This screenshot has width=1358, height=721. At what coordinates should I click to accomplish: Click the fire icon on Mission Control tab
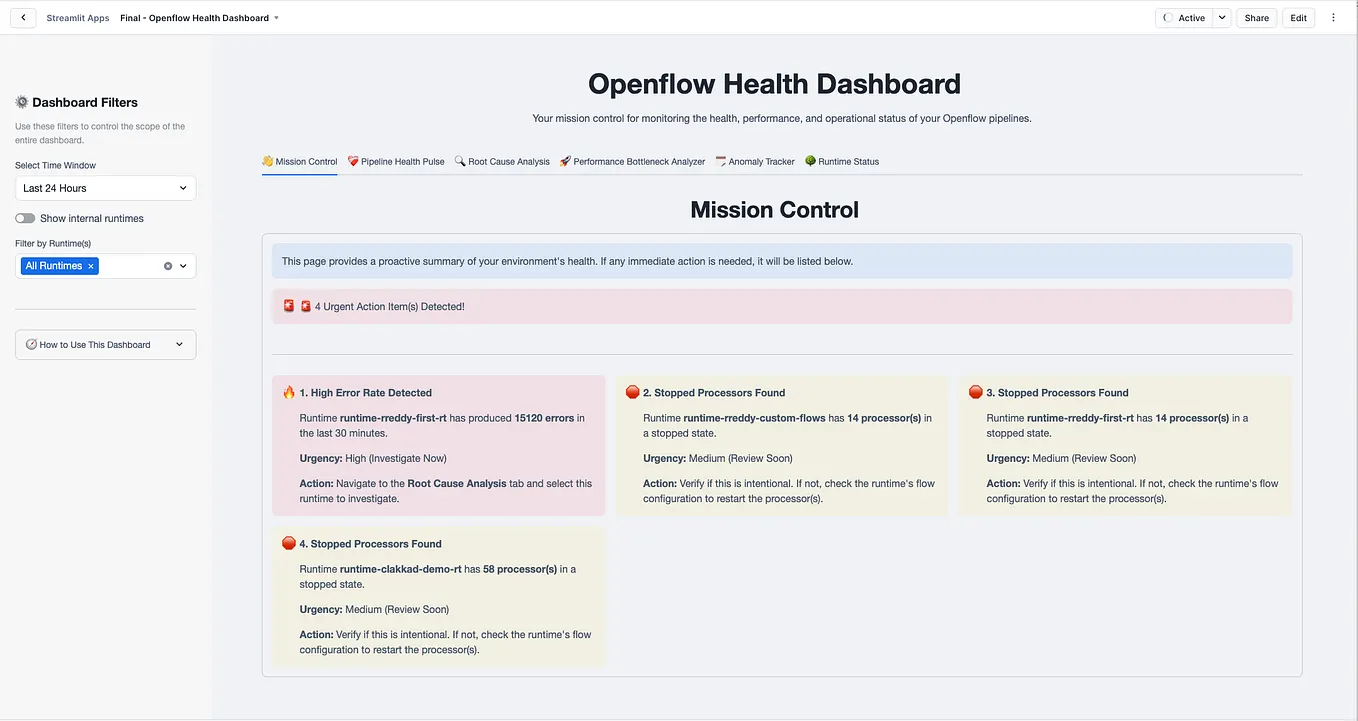[267, 160]
